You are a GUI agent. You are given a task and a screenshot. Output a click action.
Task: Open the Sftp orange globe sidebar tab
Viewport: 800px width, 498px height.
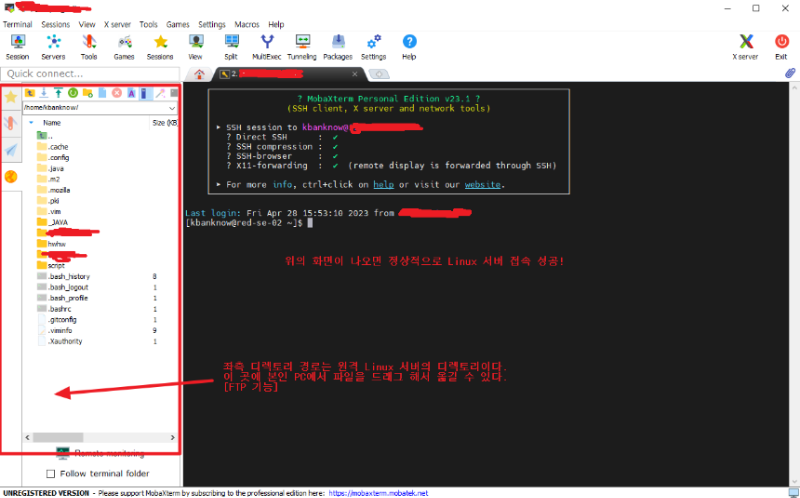tap(11, 177)
